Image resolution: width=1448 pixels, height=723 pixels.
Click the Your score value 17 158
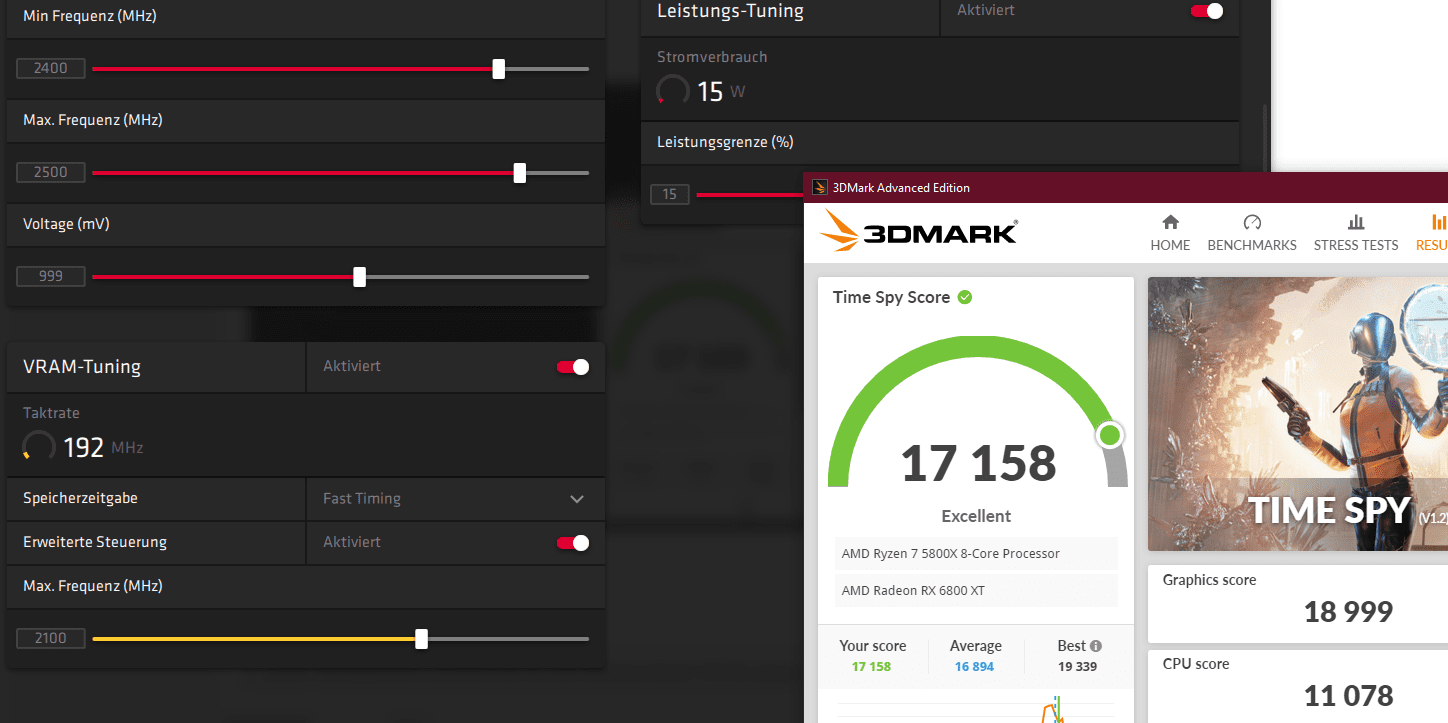(871, 666)
